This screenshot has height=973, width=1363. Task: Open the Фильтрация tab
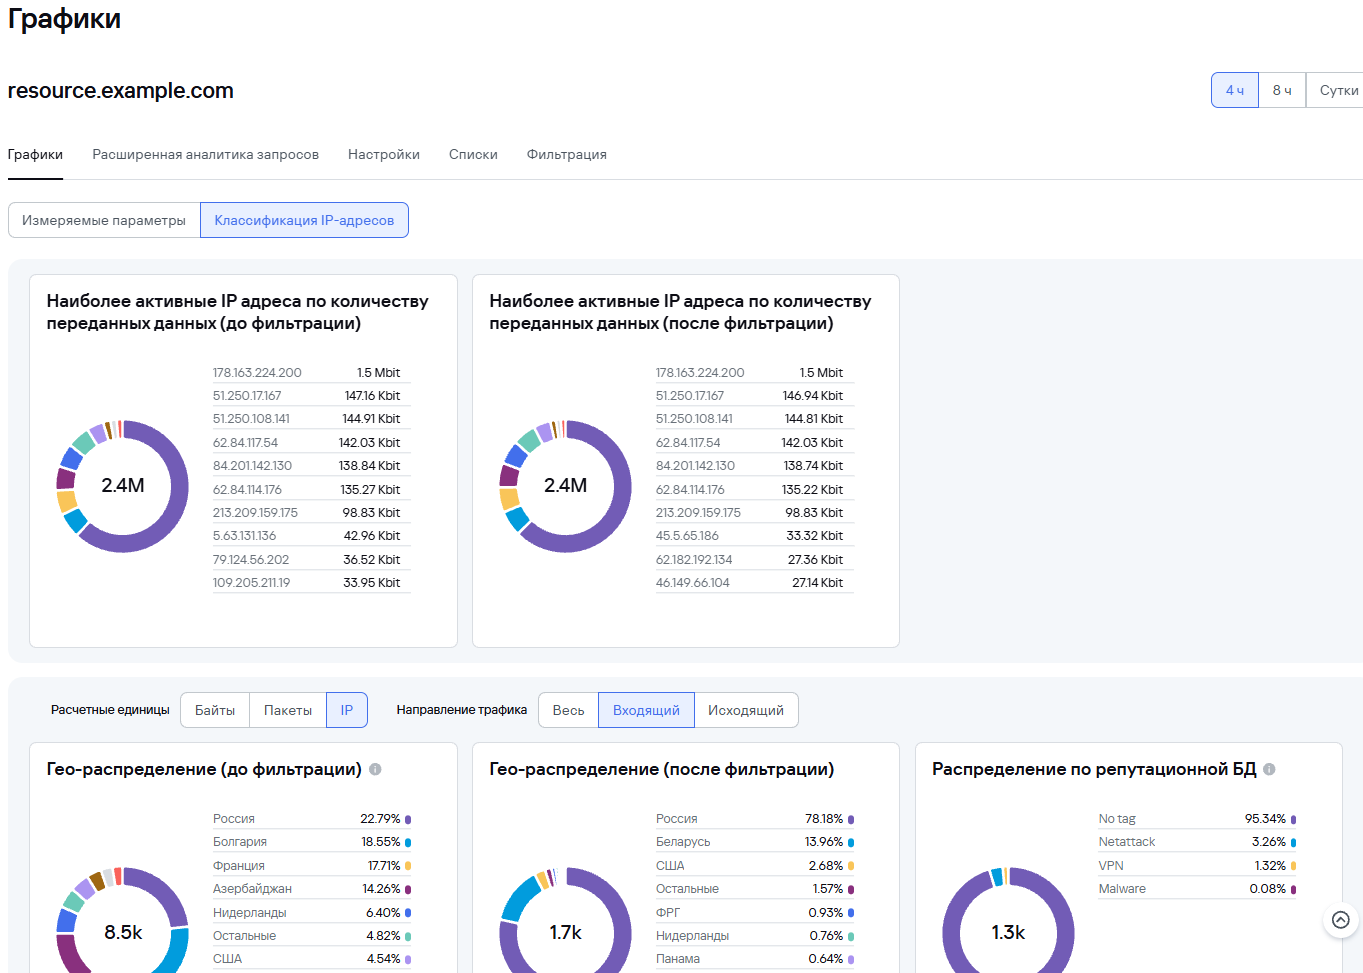567,154
